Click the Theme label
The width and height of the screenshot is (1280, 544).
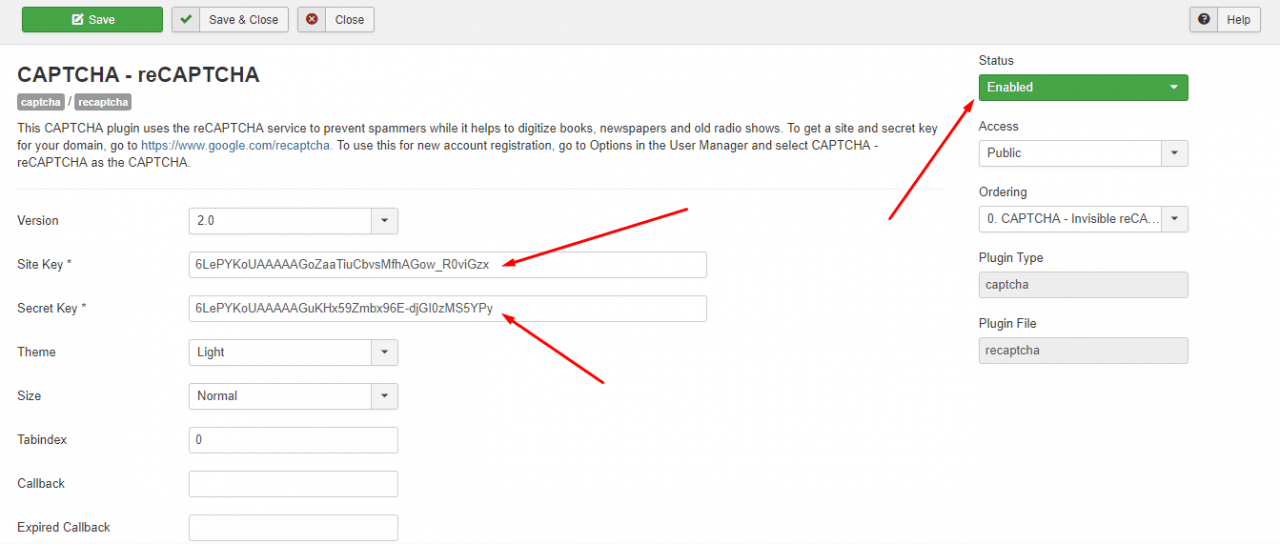(37, 352)
